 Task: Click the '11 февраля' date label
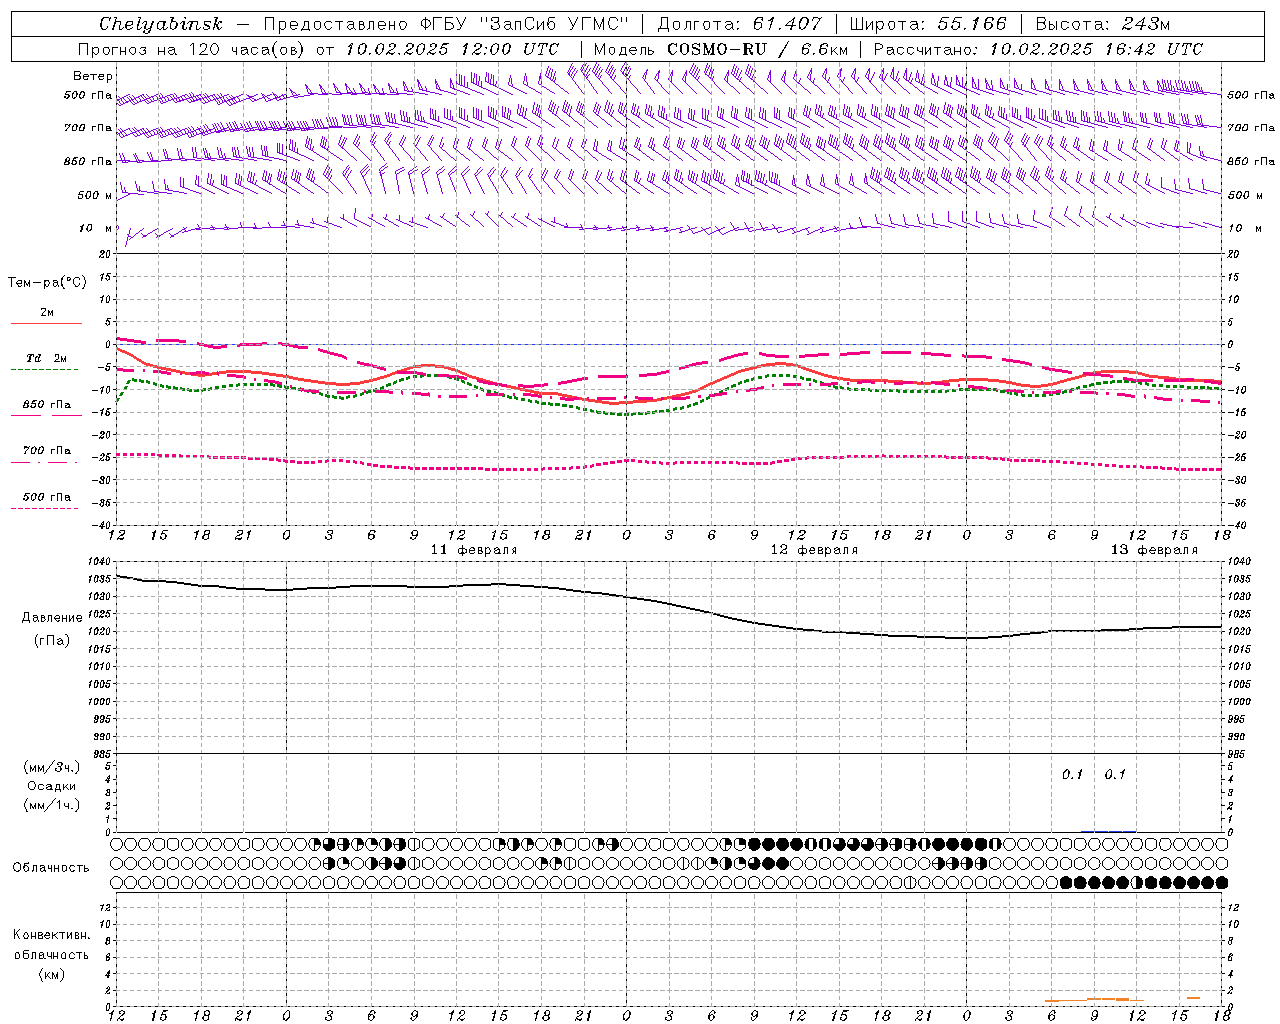(x=474, y=550)
